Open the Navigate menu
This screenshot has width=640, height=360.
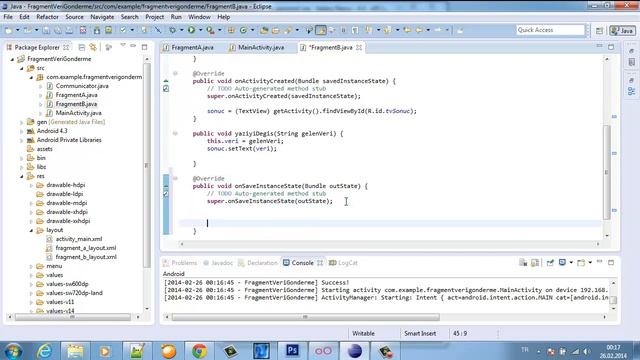point(102,17)
